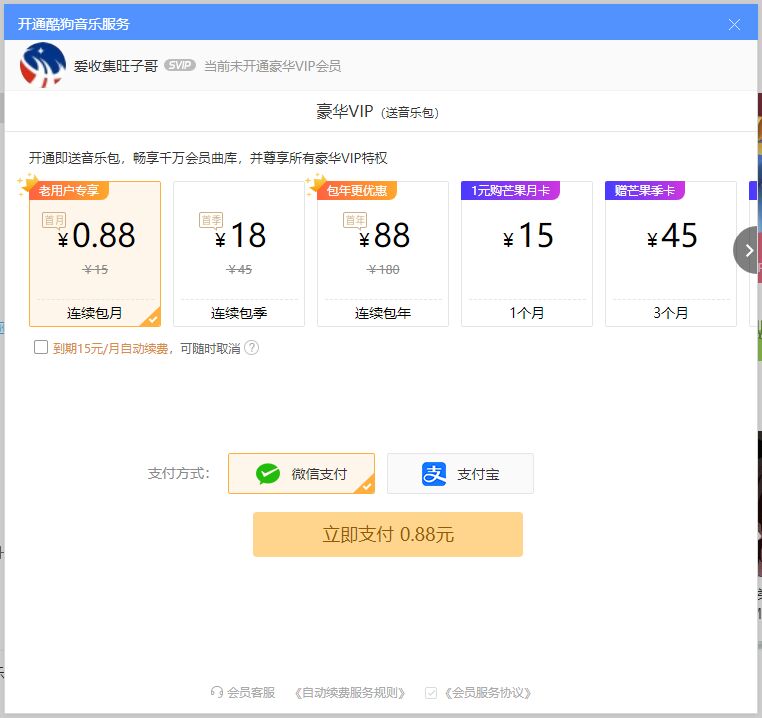Open 《自动续费服务规则》 link
762x718 pixels.
(x=350, y=692)
